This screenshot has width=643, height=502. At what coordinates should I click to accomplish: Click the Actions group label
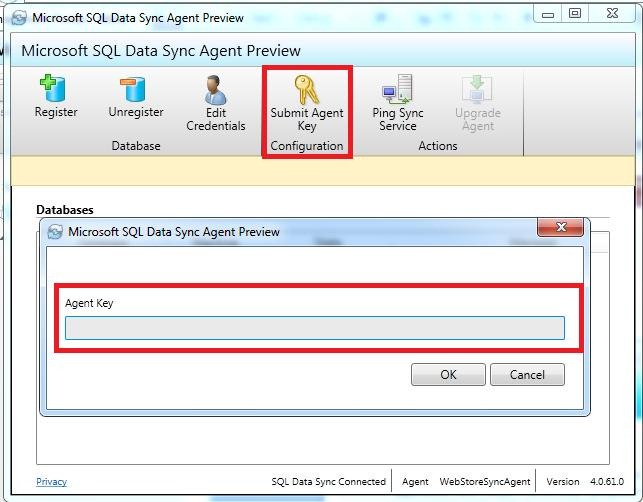point(438,146)
